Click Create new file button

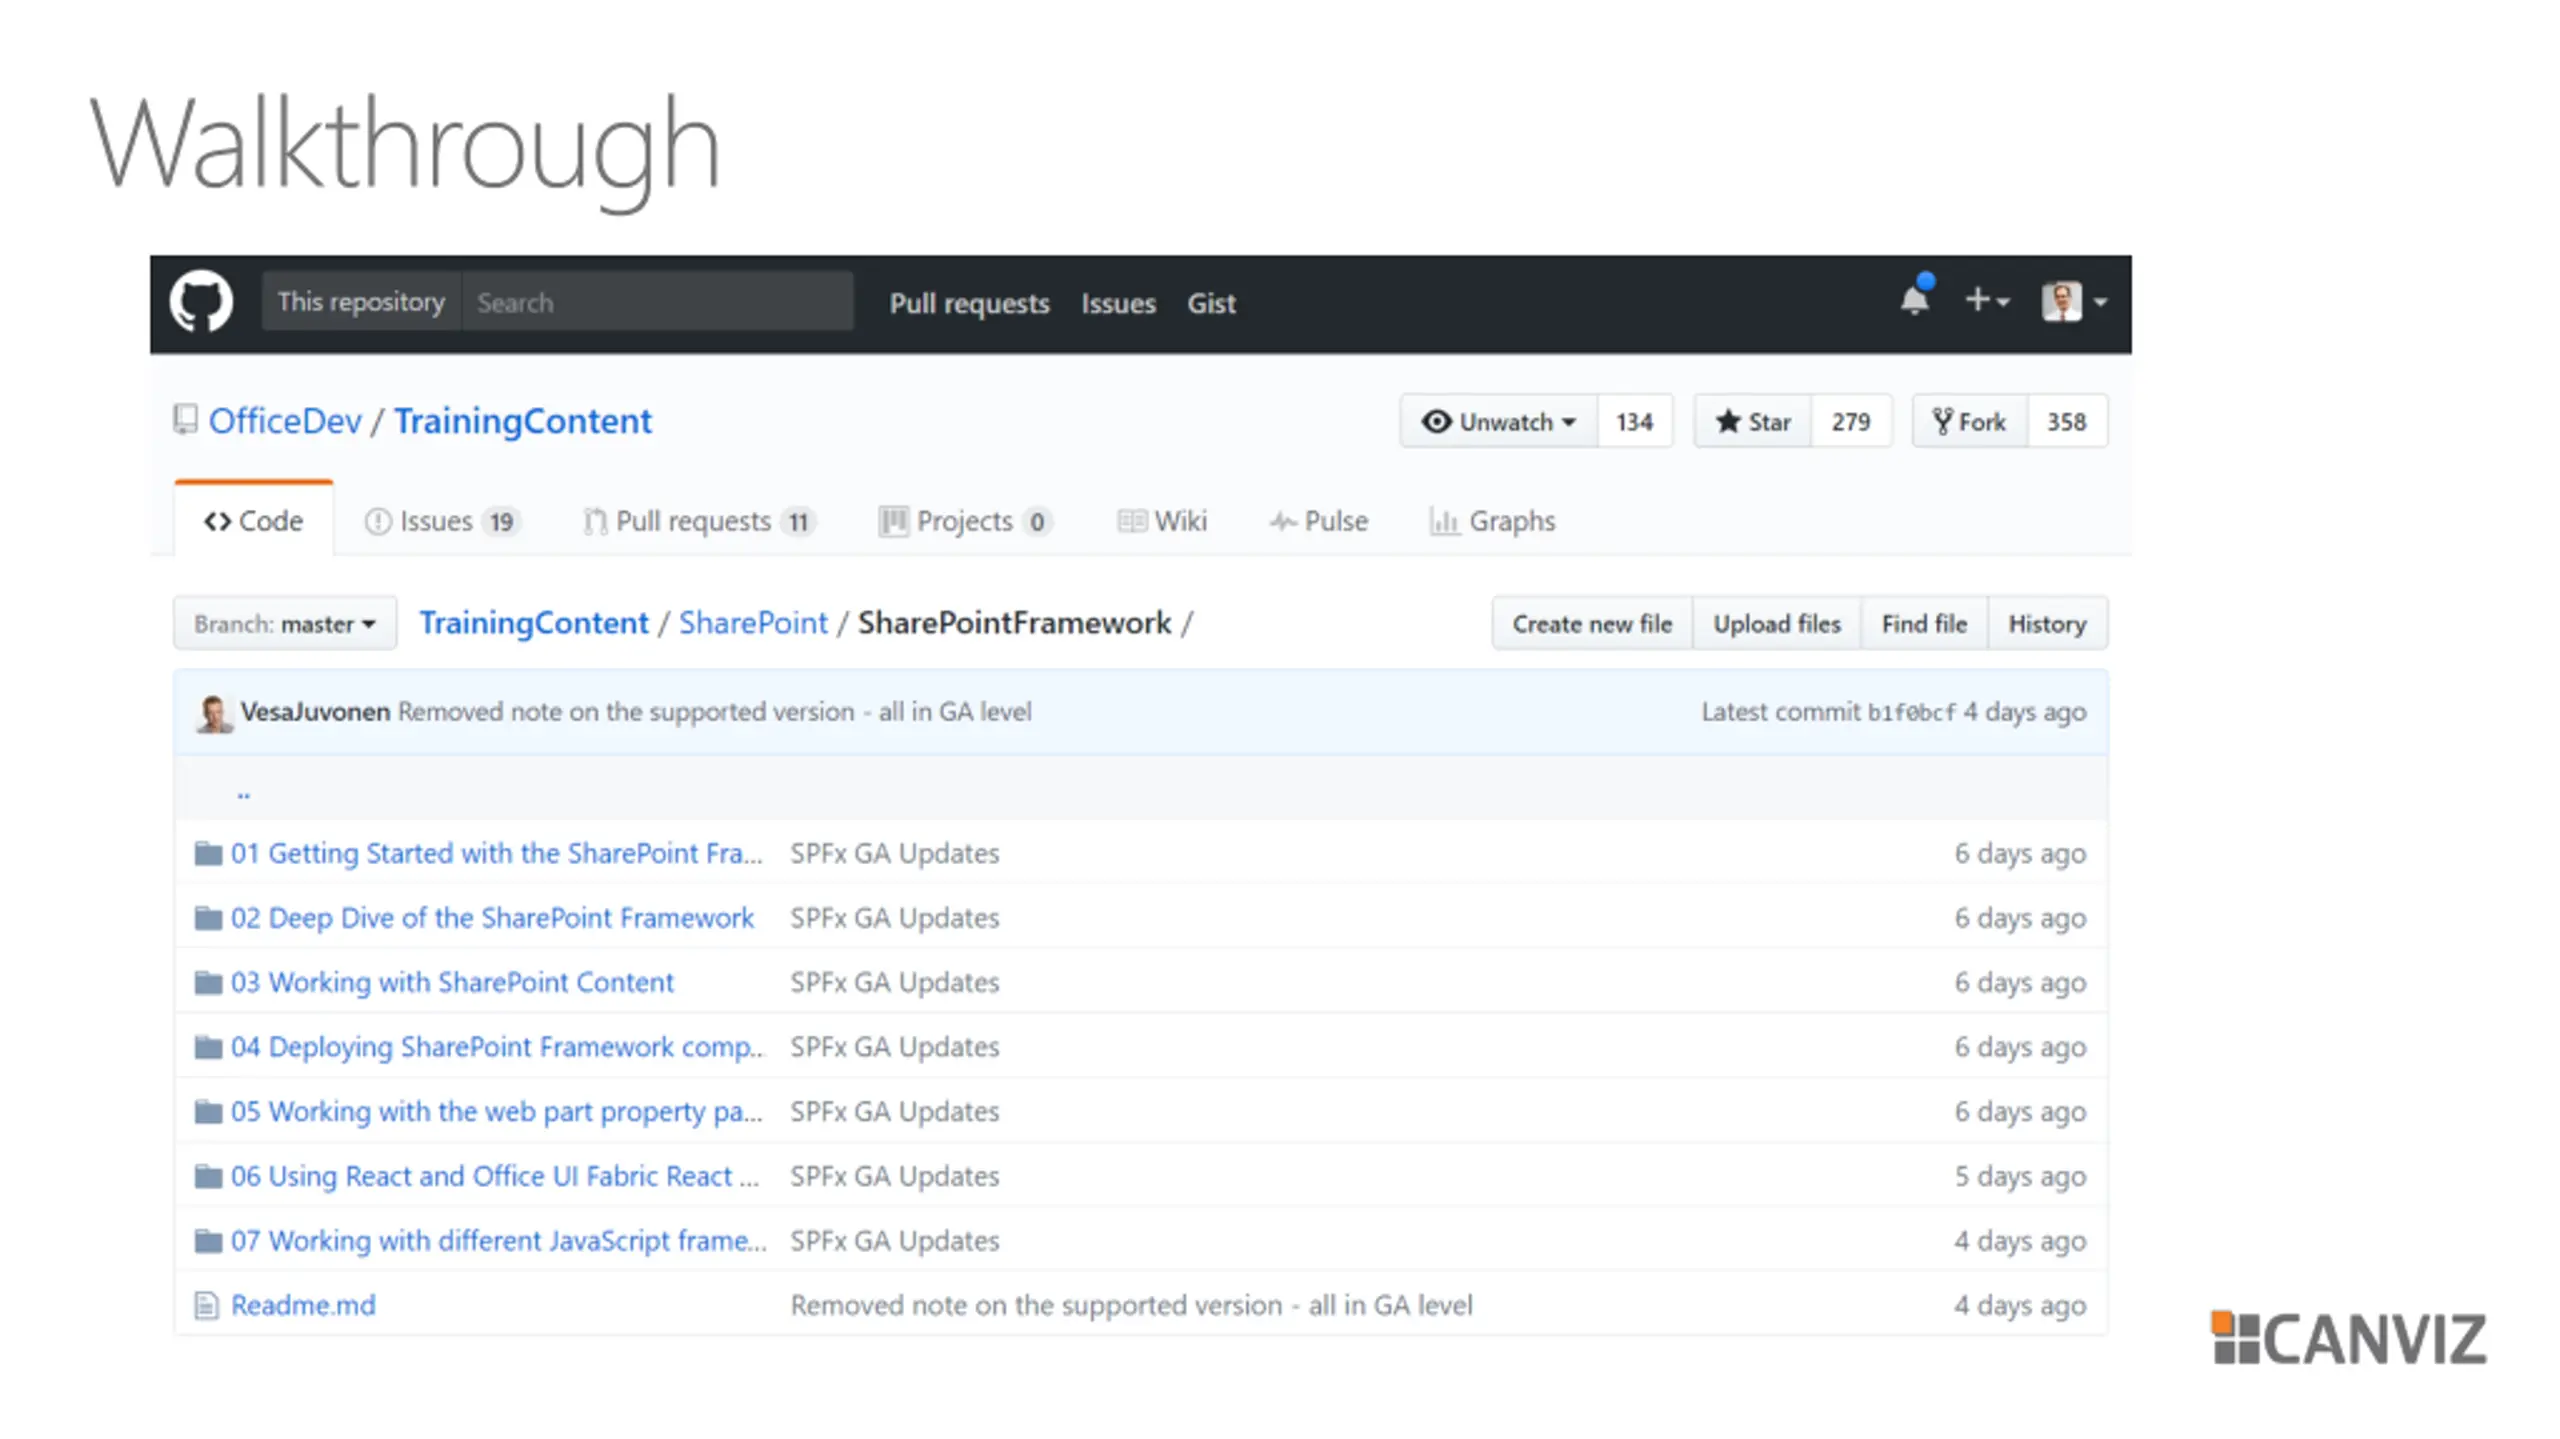coord(1592,624)
